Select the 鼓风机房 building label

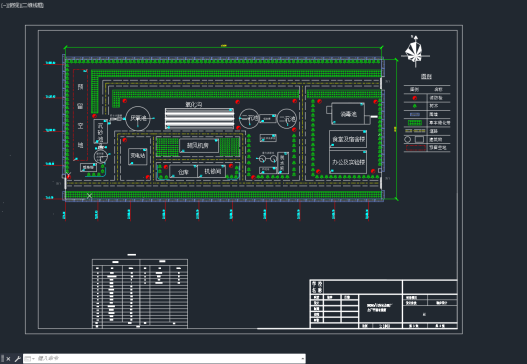(198, 146)
